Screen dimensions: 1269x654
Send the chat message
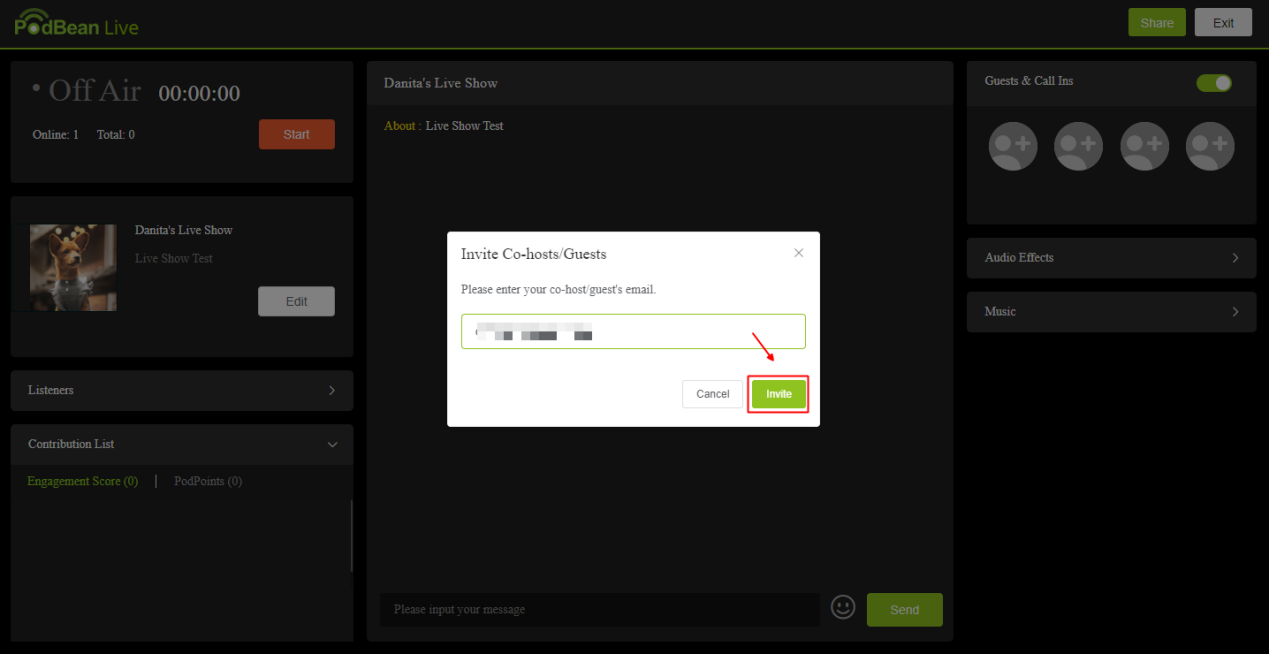point(904,609)
